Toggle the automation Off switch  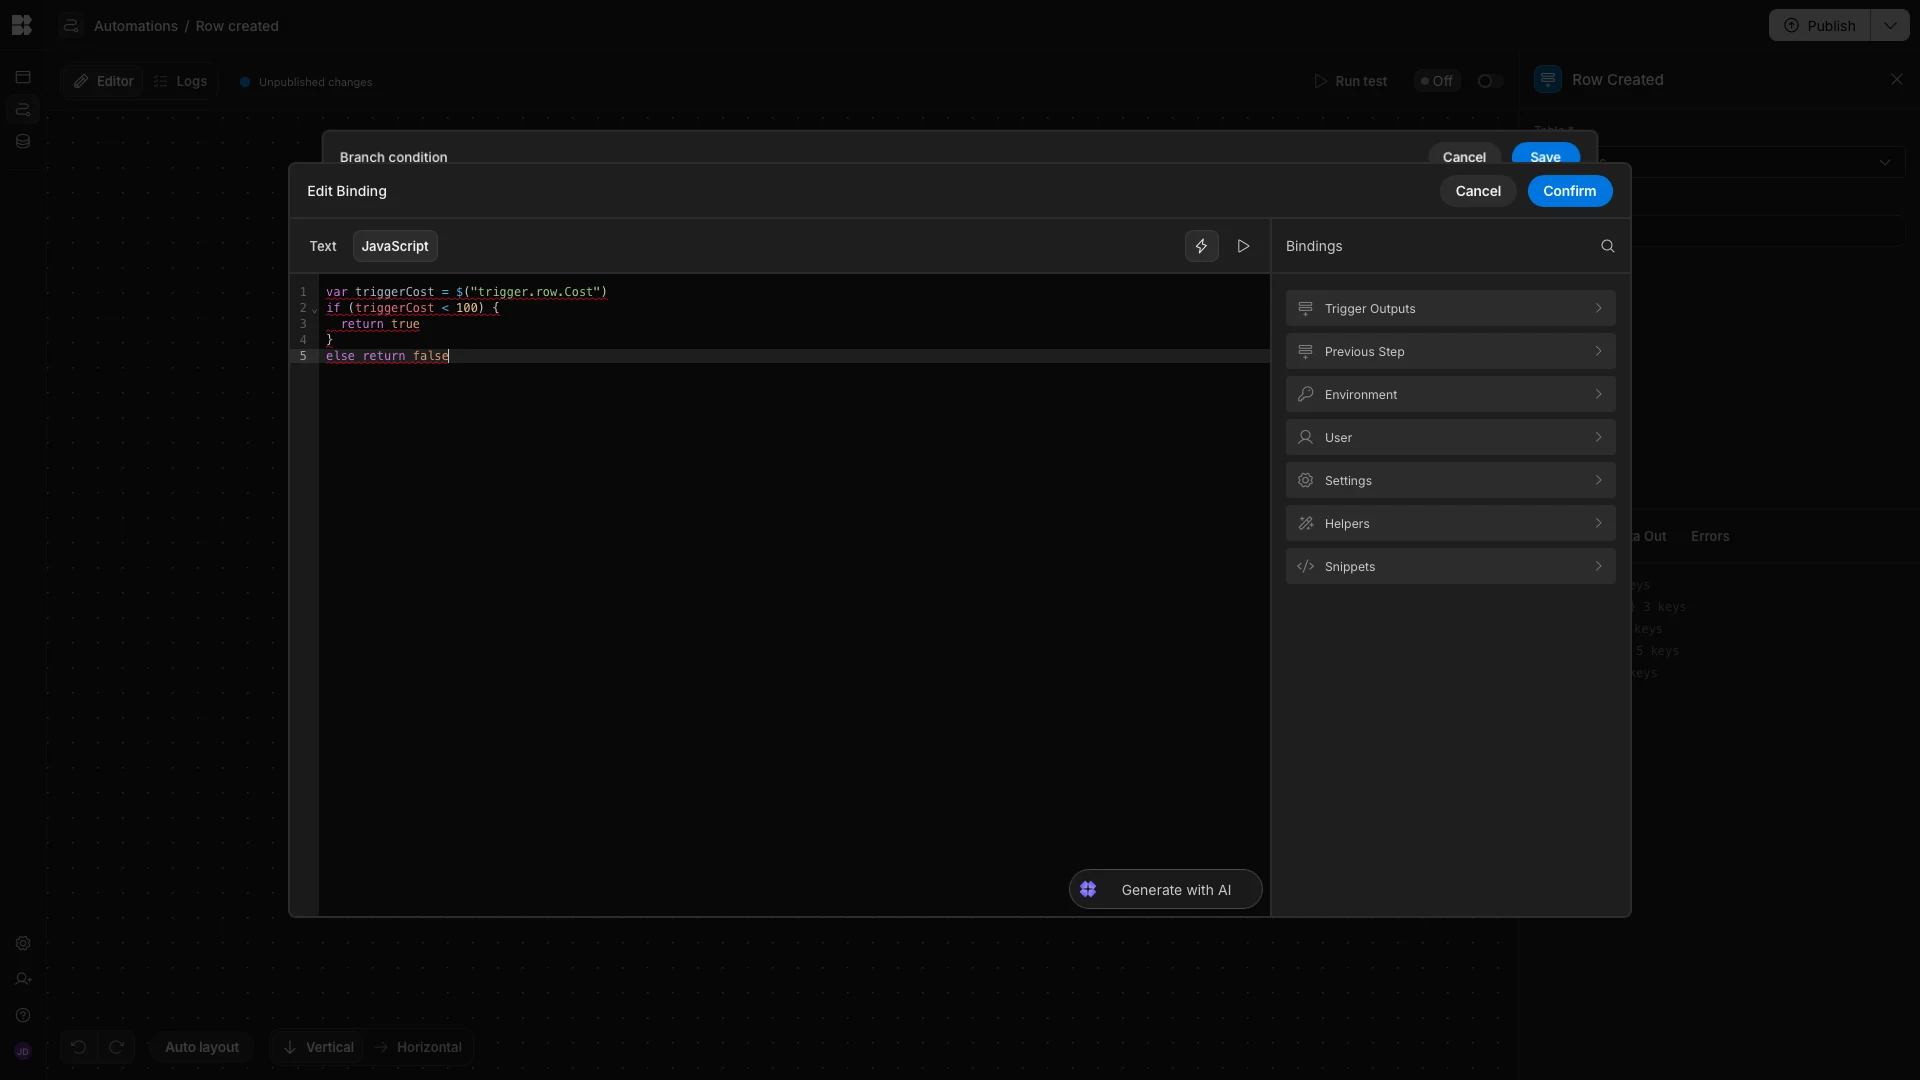(1489, 82)
